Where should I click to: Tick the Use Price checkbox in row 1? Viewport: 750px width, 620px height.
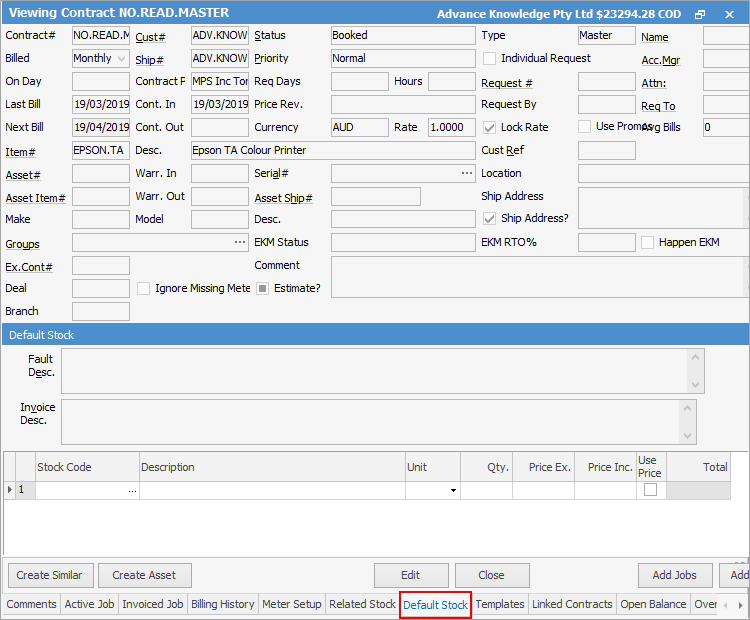click(x=651, y=489)
